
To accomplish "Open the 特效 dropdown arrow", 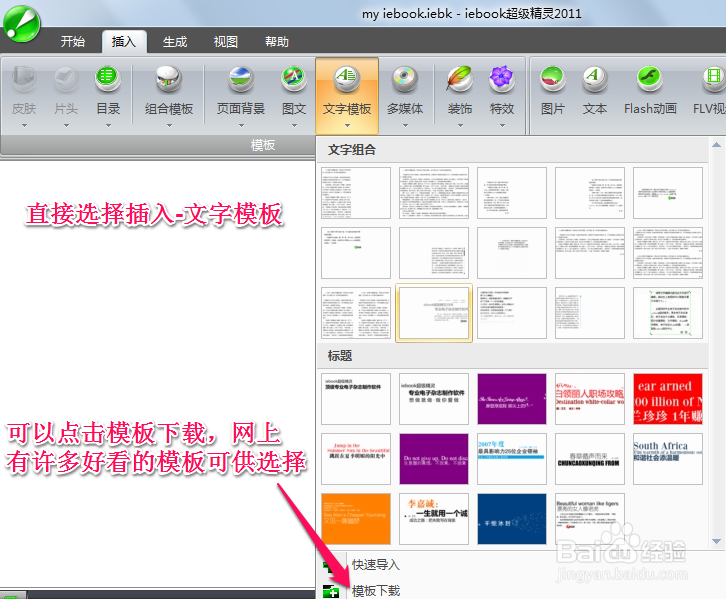I will click(x=502, y=126).
